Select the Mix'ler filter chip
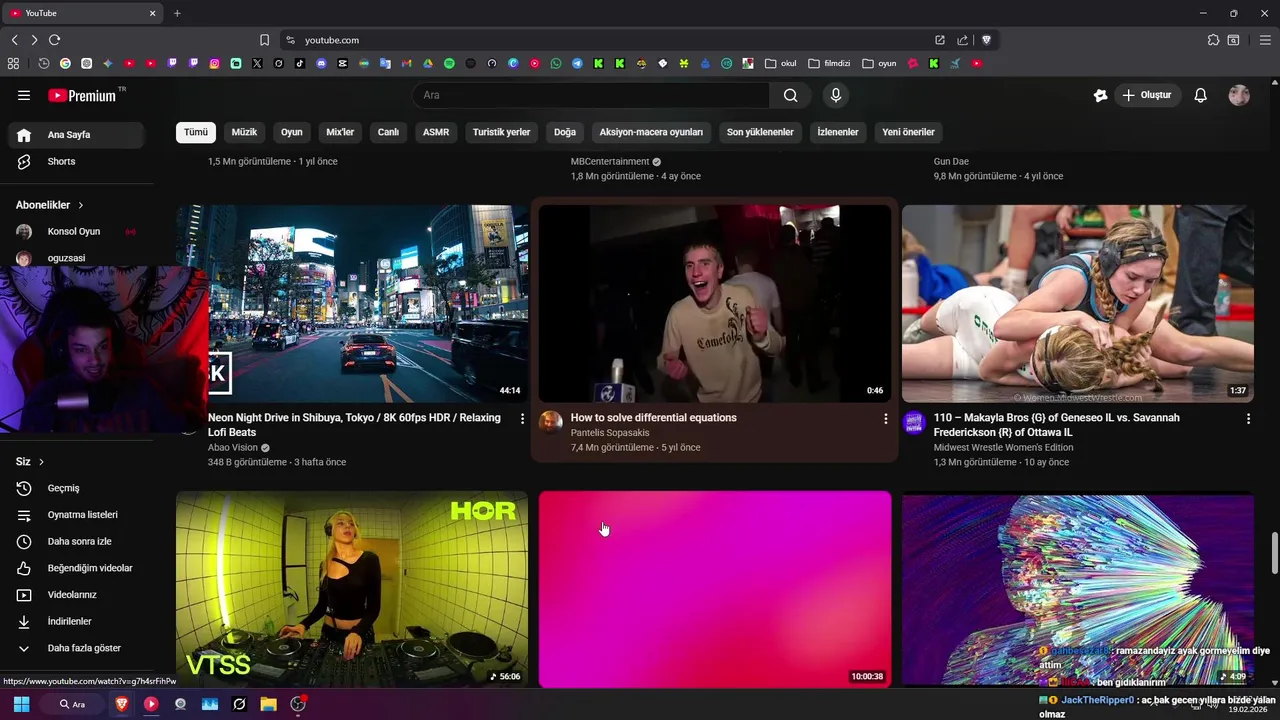 click(340, 132)
